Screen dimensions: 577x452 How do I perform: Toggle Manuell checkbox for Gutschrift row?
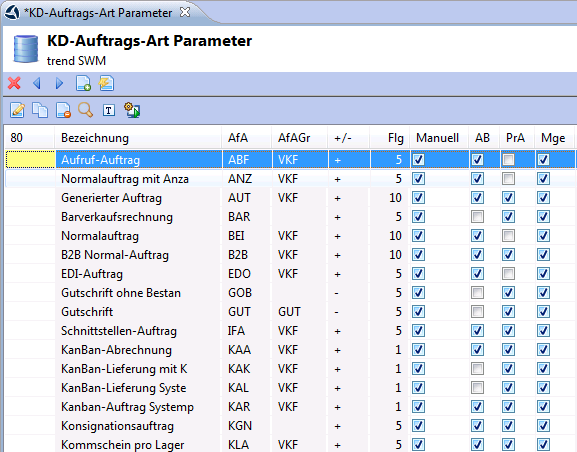pyautogui.click(x=418, y=312)
